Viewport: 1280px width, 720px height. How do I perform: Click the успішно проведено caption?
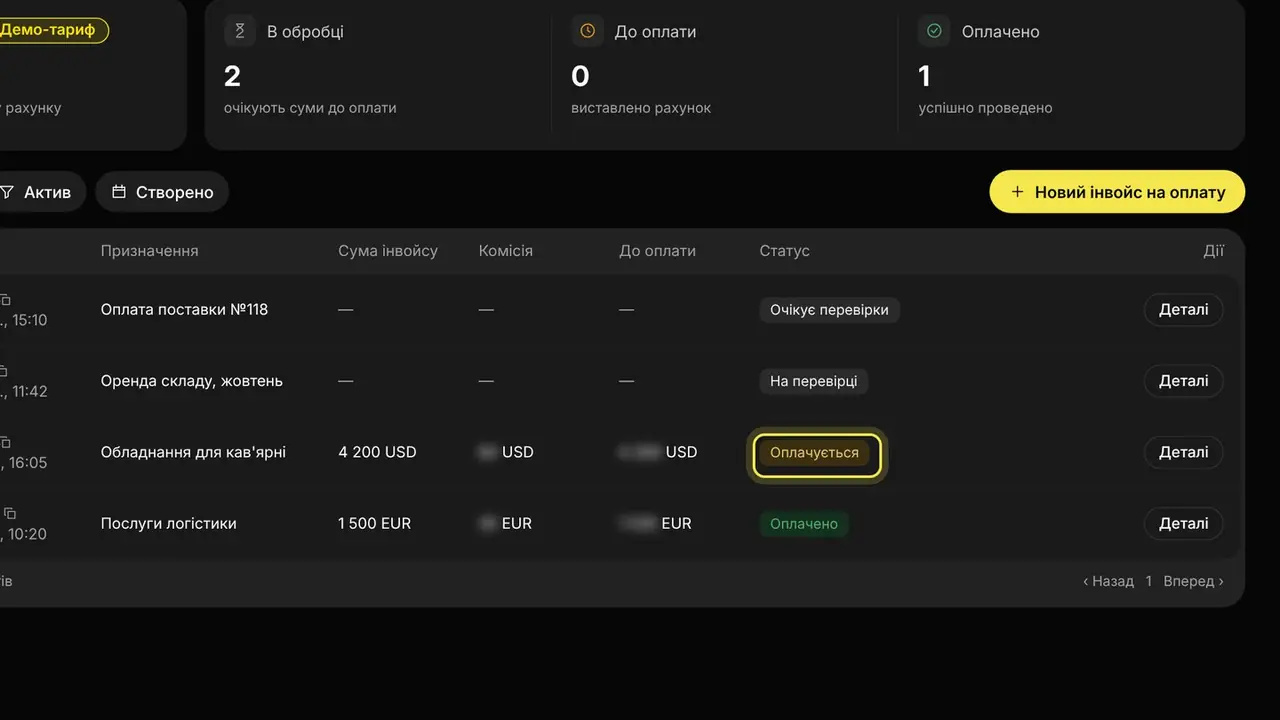click(x=985, y=108)
